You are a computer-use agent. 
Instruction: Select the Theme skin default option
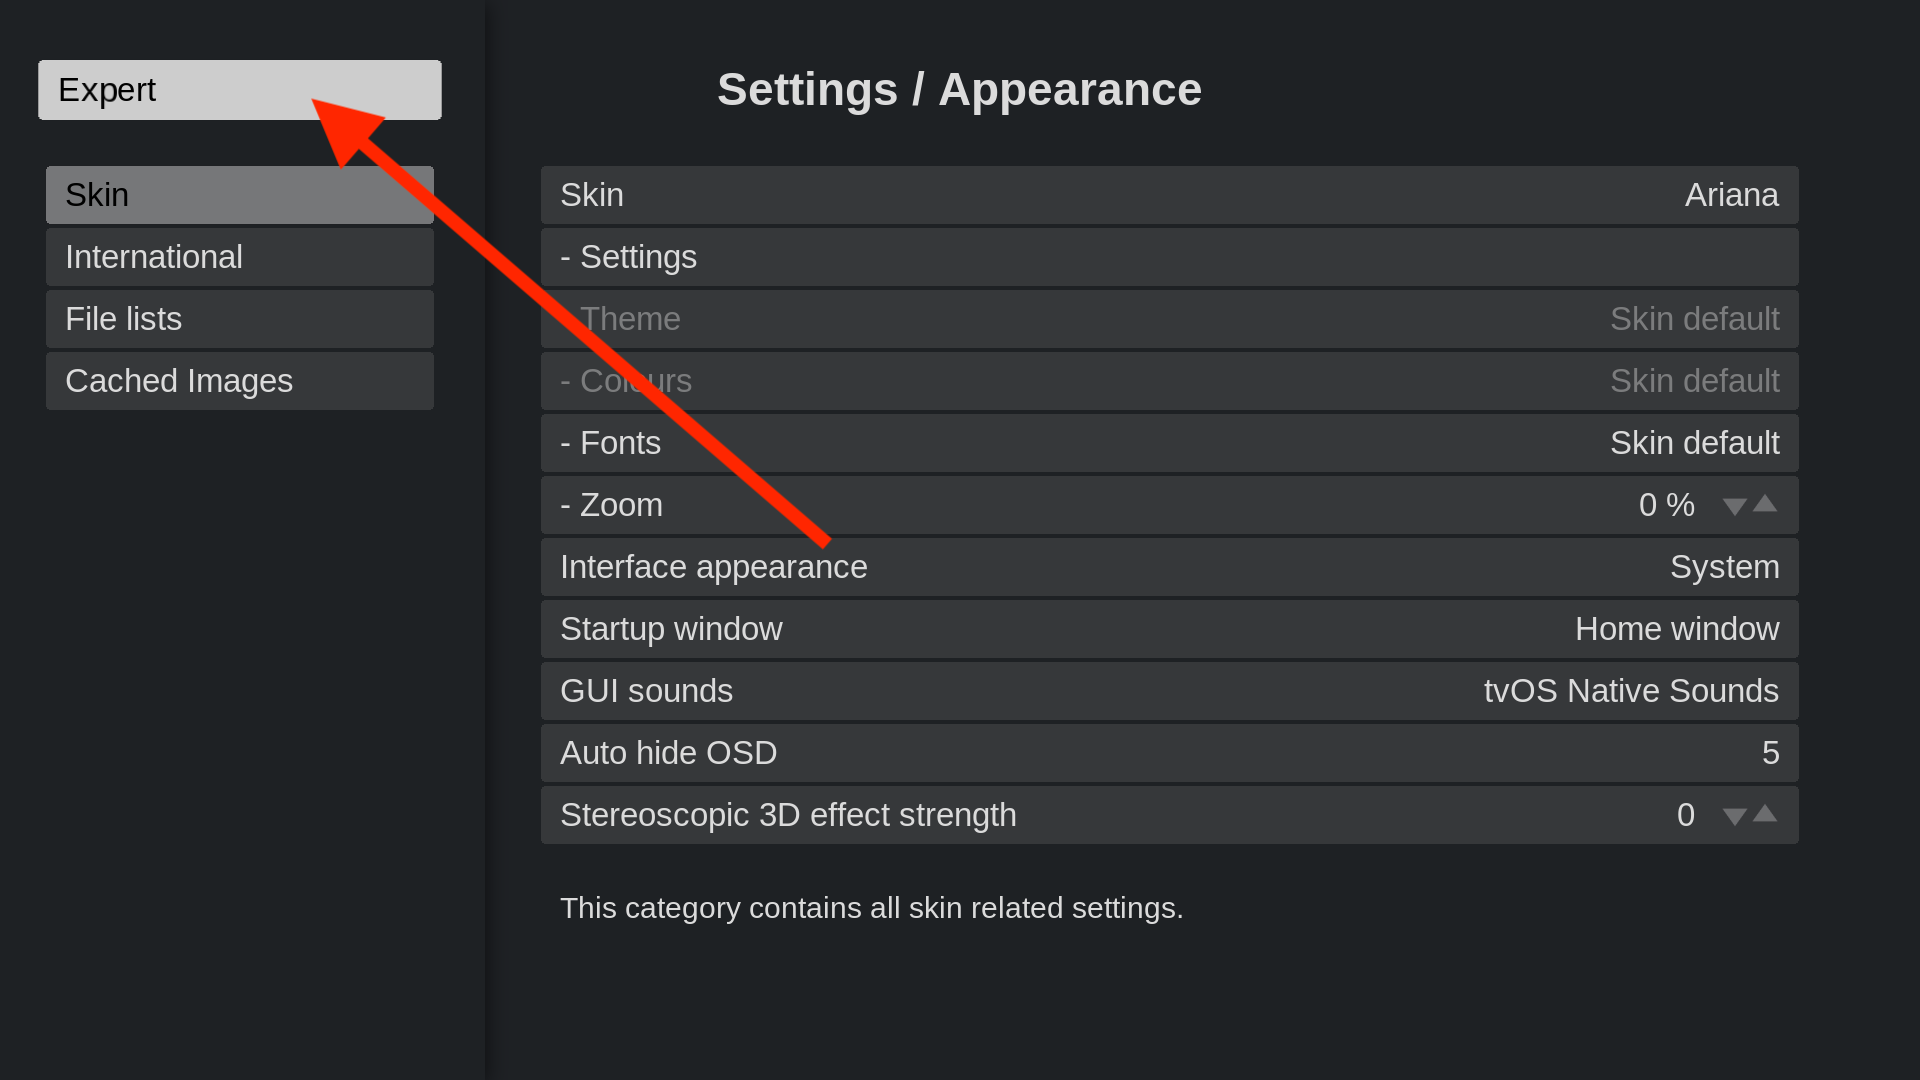pos(1169,319)
